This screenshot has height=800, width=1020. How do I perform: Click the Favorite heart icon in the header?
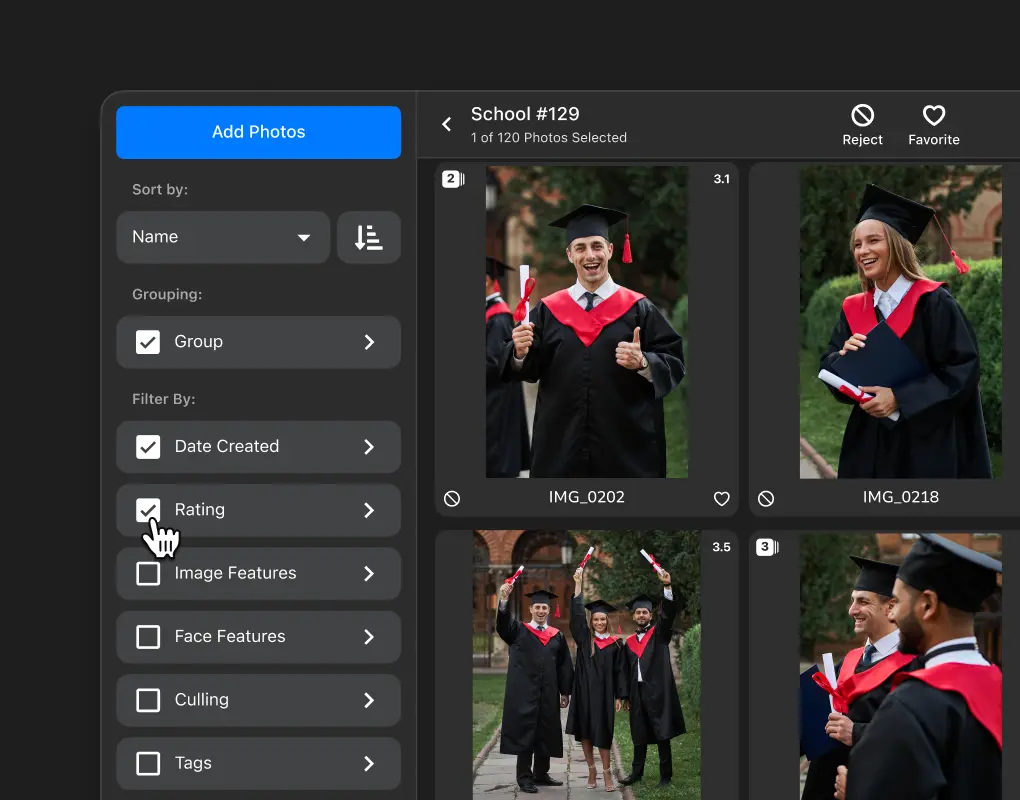point(933,116)
